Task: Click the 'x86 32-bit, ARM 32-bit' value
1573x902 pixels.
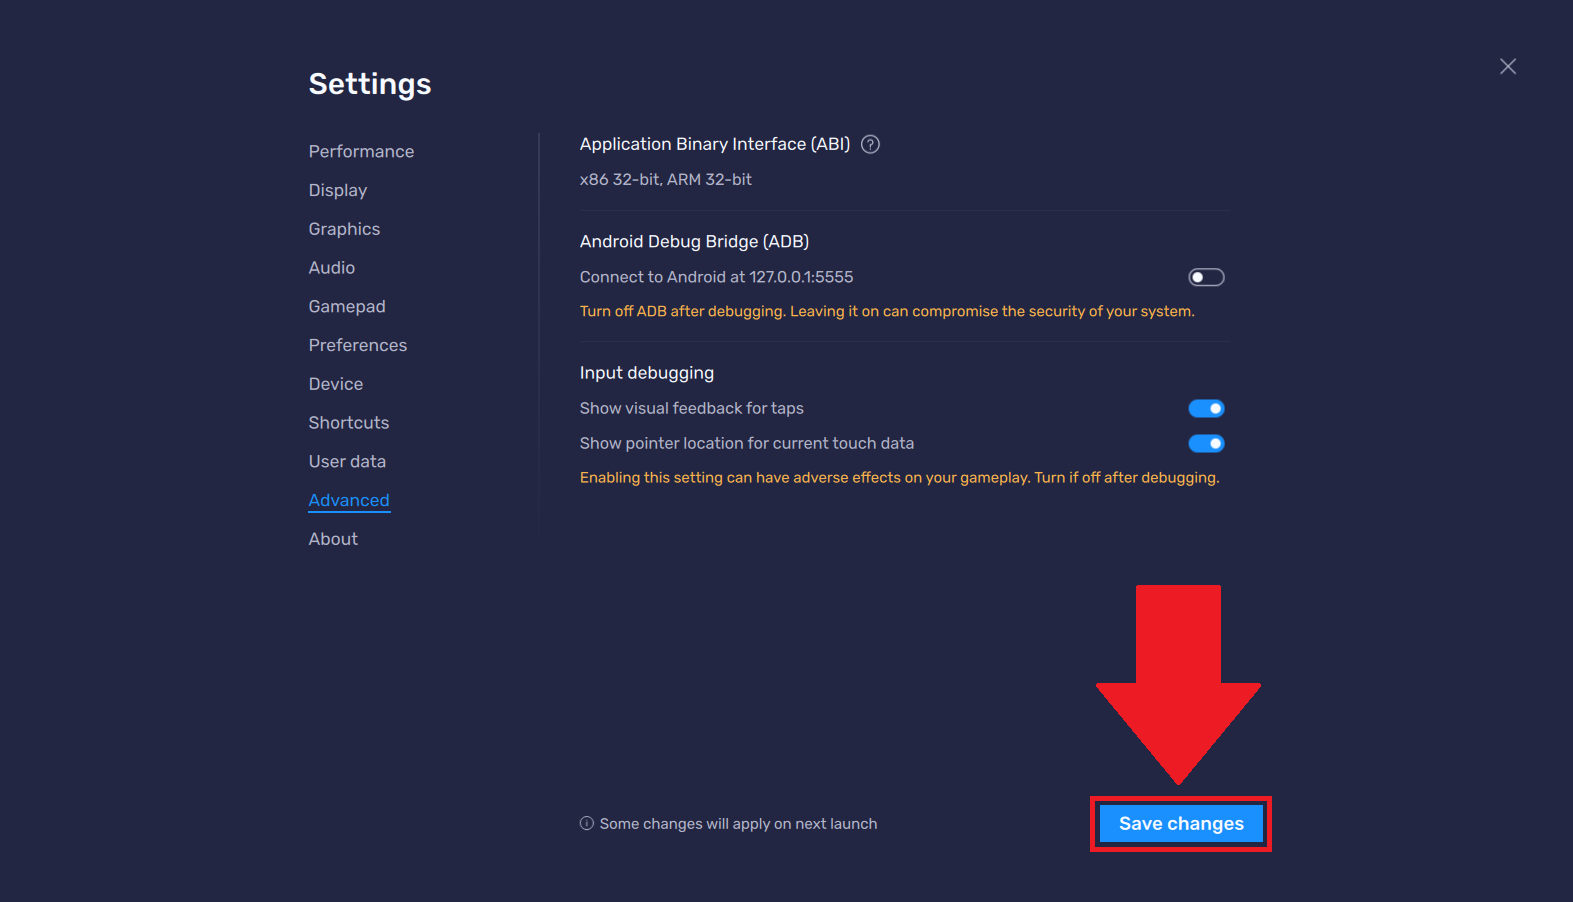Action: [666, 179]
